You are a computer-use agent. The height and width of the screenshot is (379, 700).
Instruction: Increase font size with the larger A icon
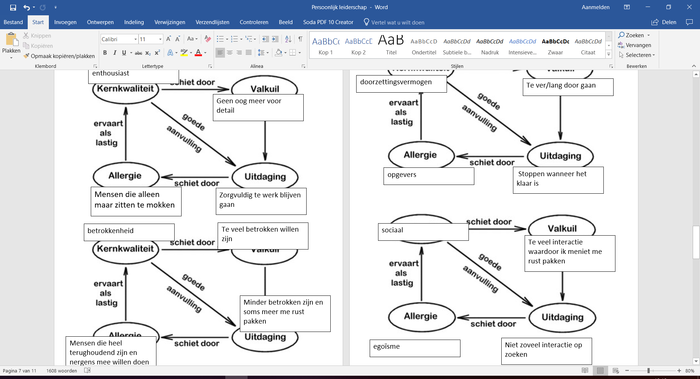168,39
